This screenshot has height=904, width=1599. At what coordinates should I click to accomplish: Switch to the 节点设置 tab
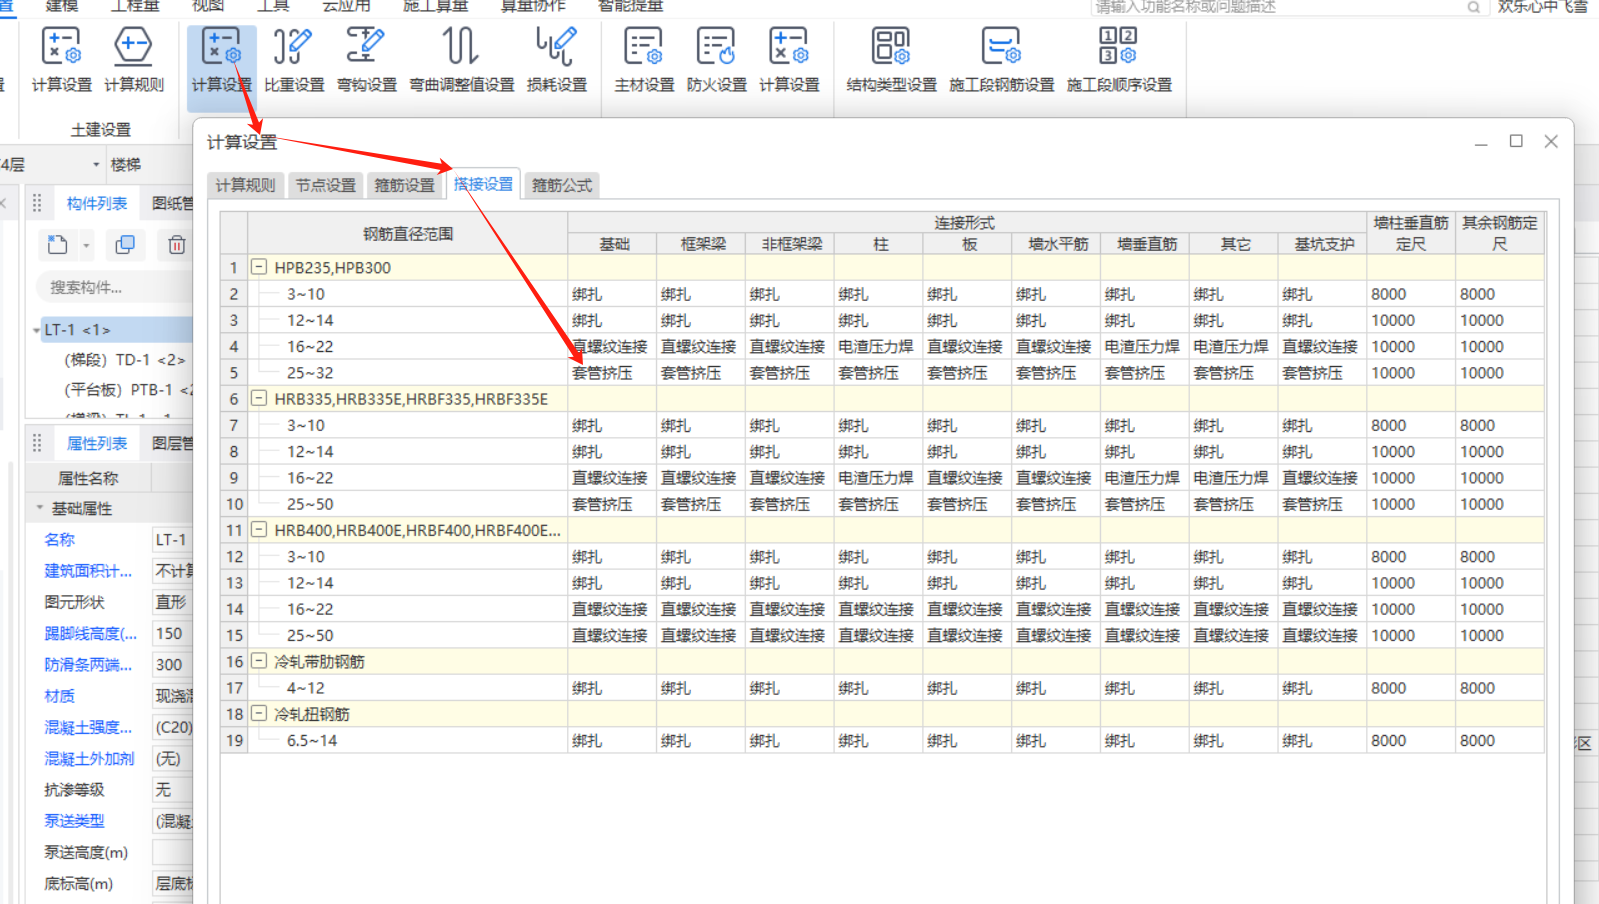[x=325, y=185]
